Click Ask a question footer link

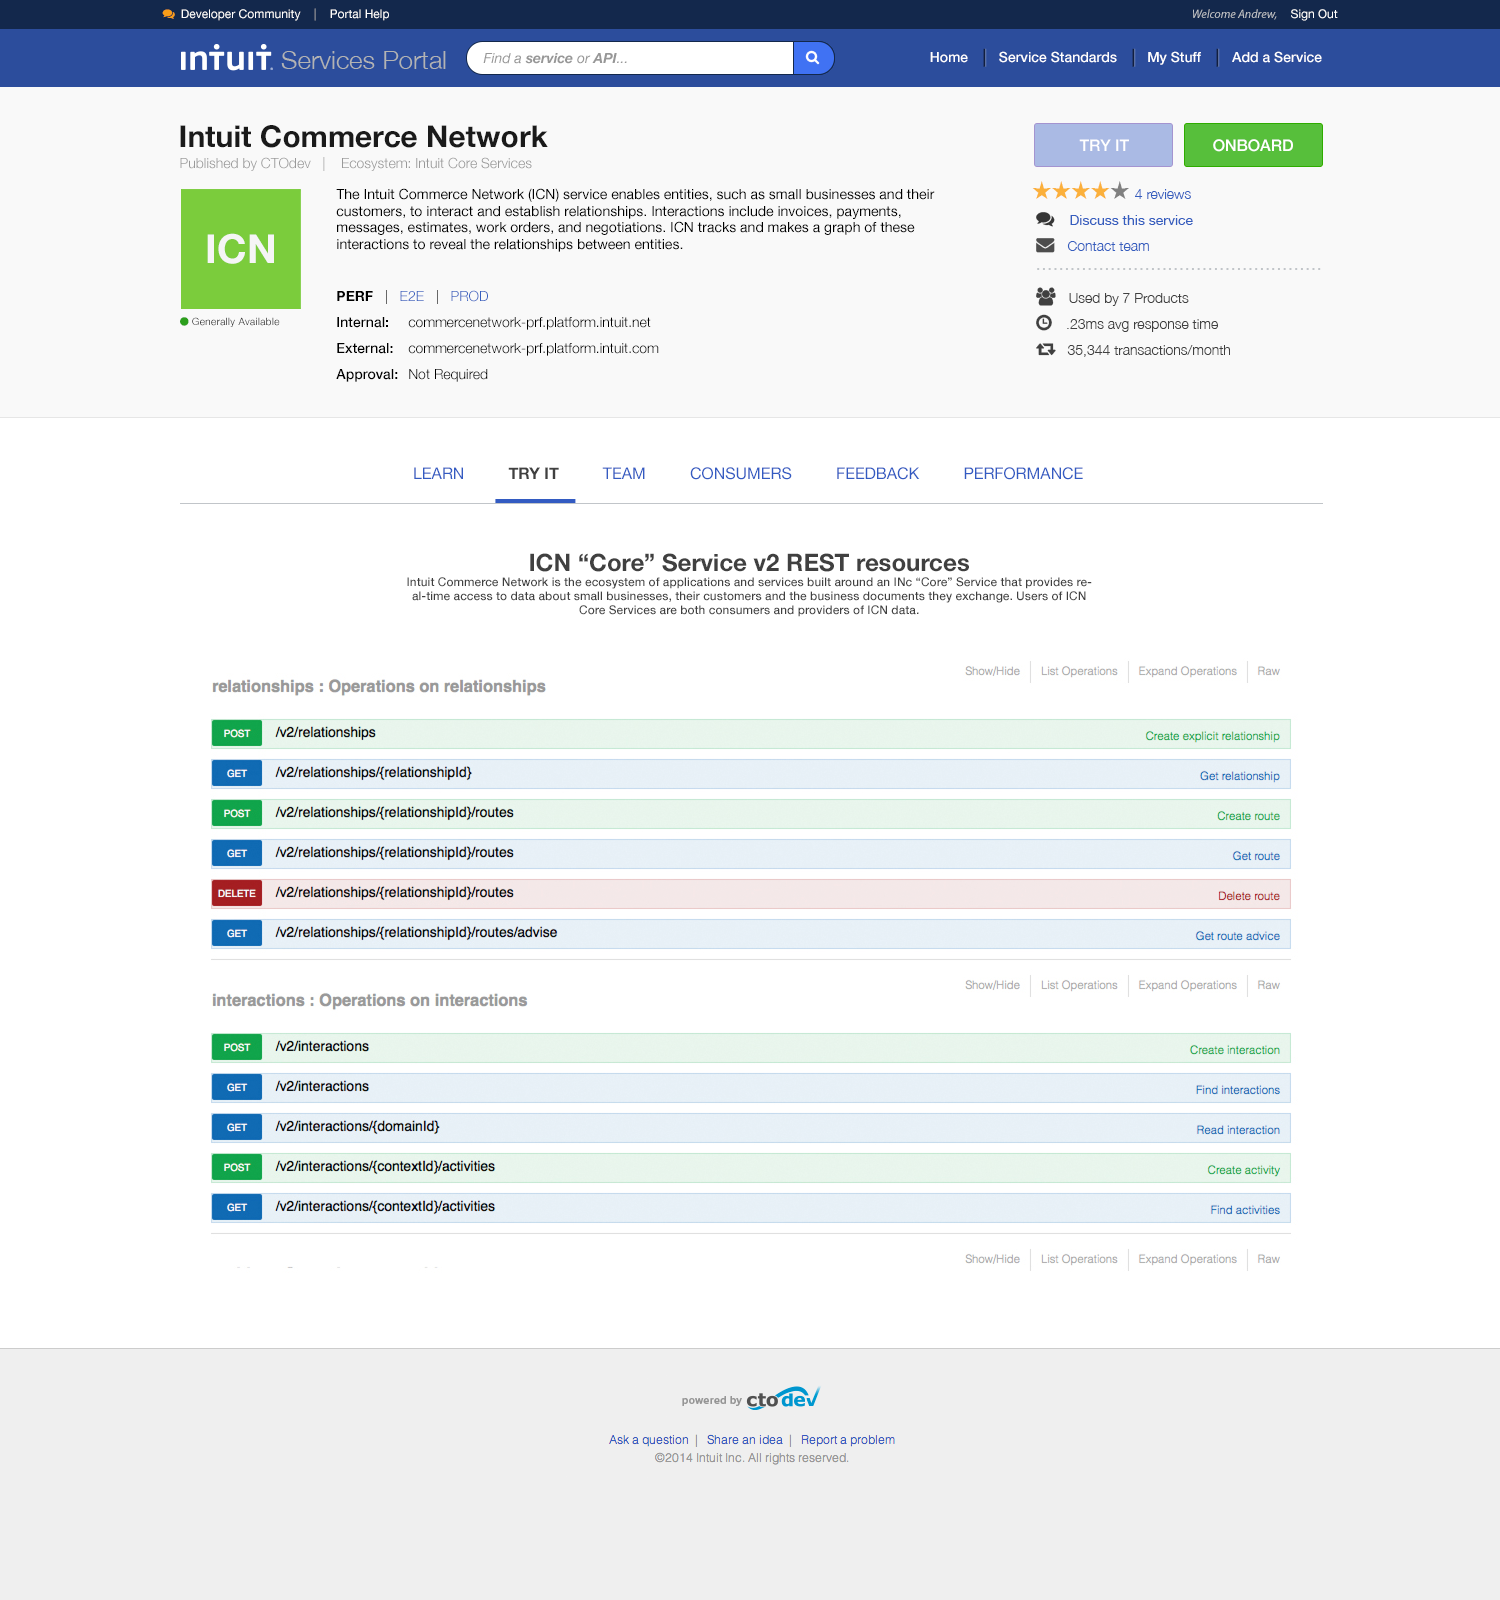coord(649,1440)
